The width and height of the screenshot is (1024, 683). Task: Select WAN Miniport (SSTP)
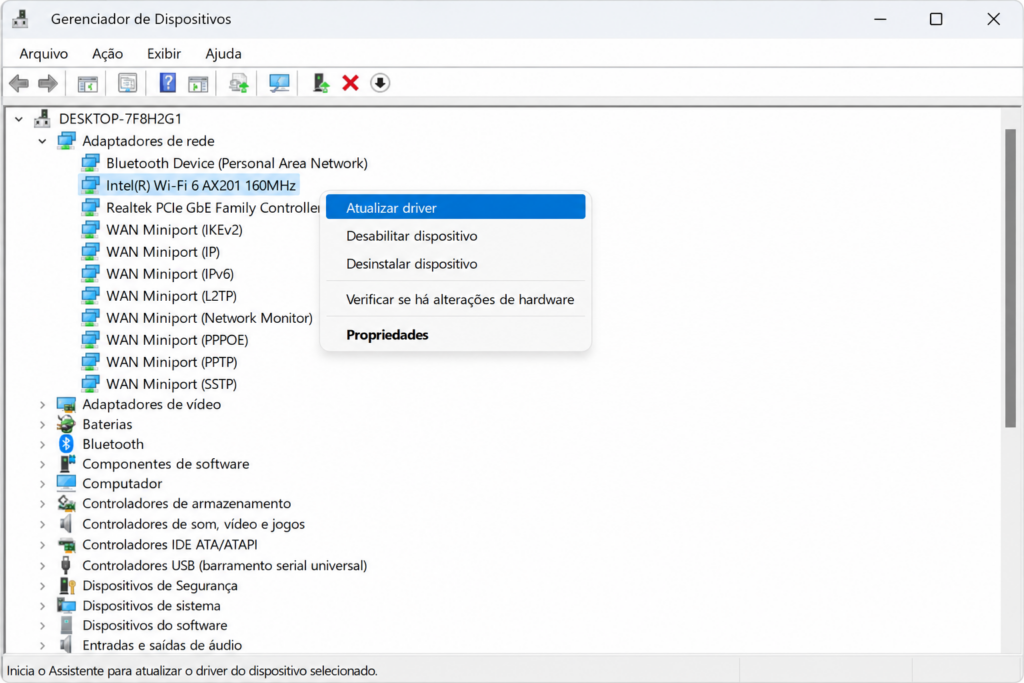coord(171,385)
